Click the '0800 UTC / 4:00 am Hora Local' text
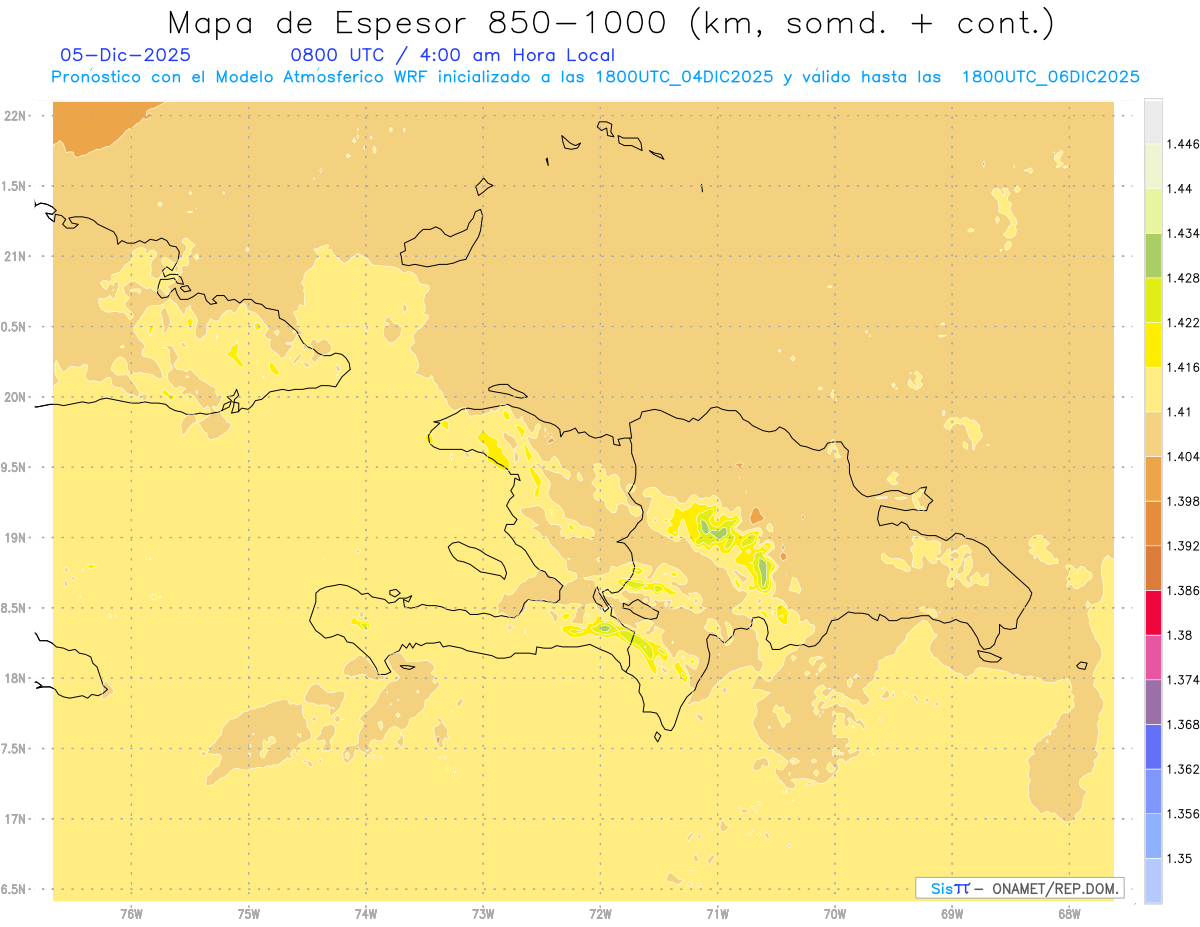Screen dimensions: 1200x927 pos(452,56)
